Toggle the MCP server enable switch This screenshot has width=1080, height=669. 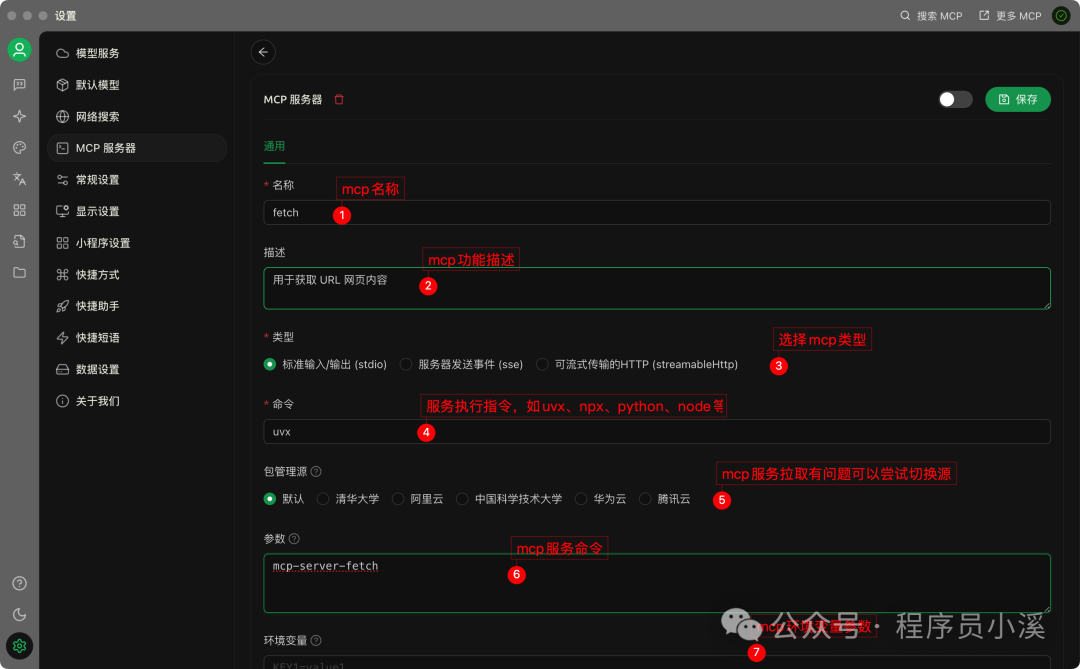[x=955, y=99]
